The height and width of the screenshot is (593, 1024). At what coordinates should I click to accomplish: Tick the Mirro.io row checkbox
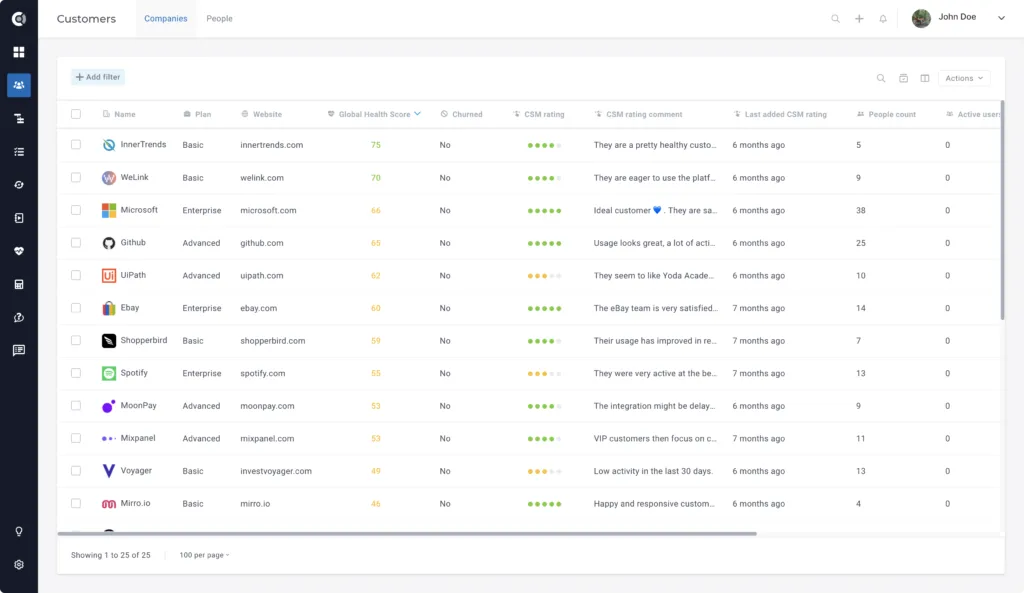click(76, 504)
